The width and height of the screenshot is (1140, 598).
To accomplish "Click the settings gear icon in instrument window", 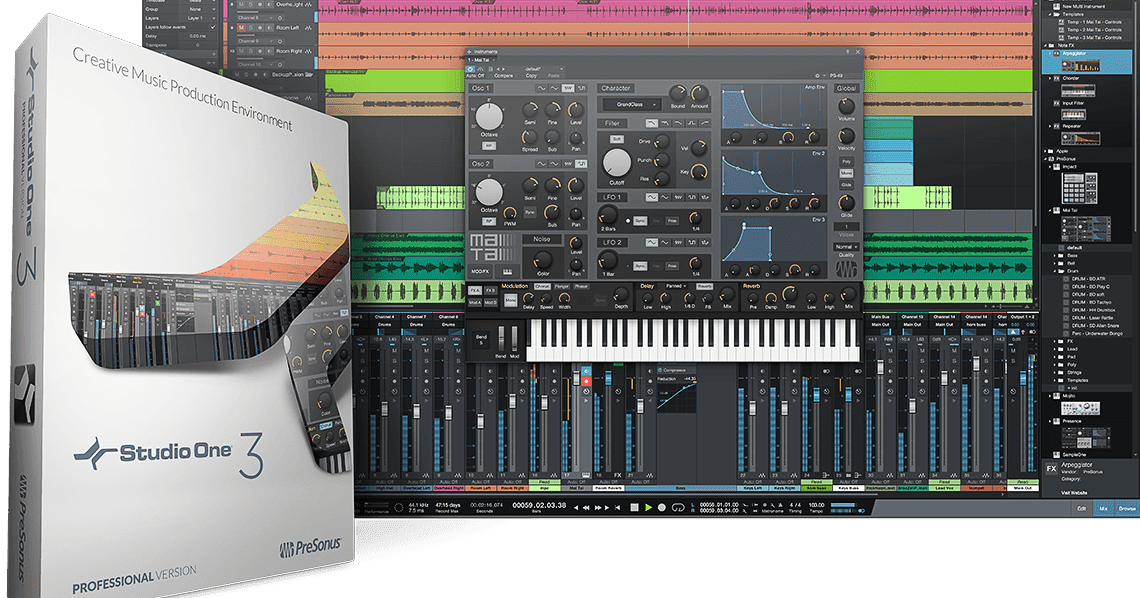I will [817, 75].
